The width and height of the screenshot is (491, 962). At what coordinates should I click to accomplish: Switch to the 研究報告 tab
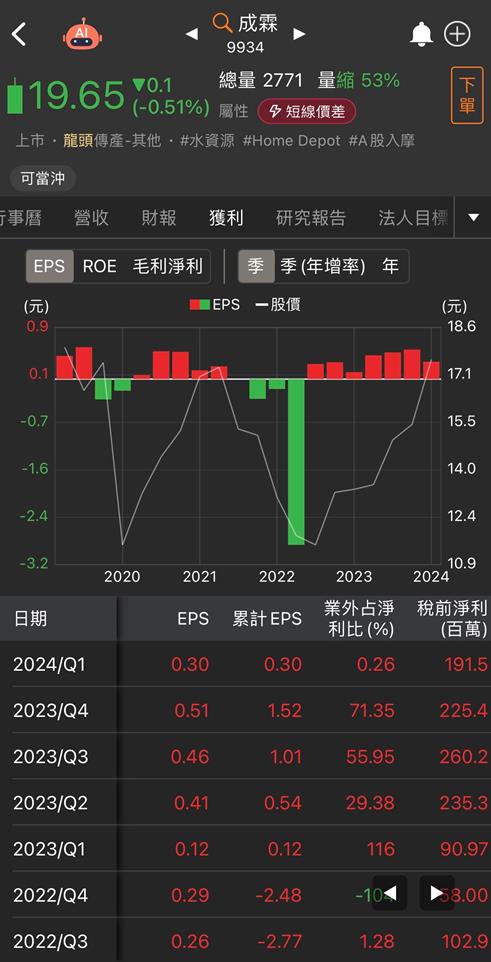(311, 218)
